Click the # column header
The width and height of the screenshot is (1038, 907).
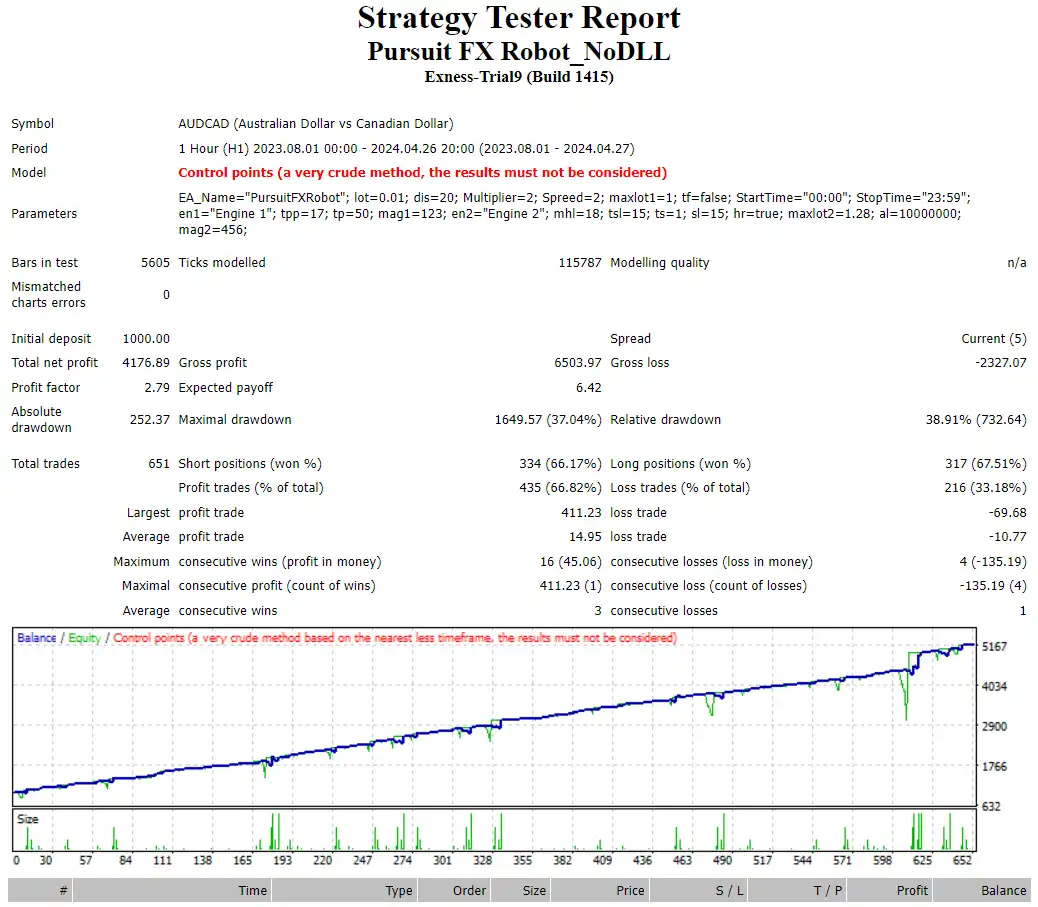[x=64, y=891]
